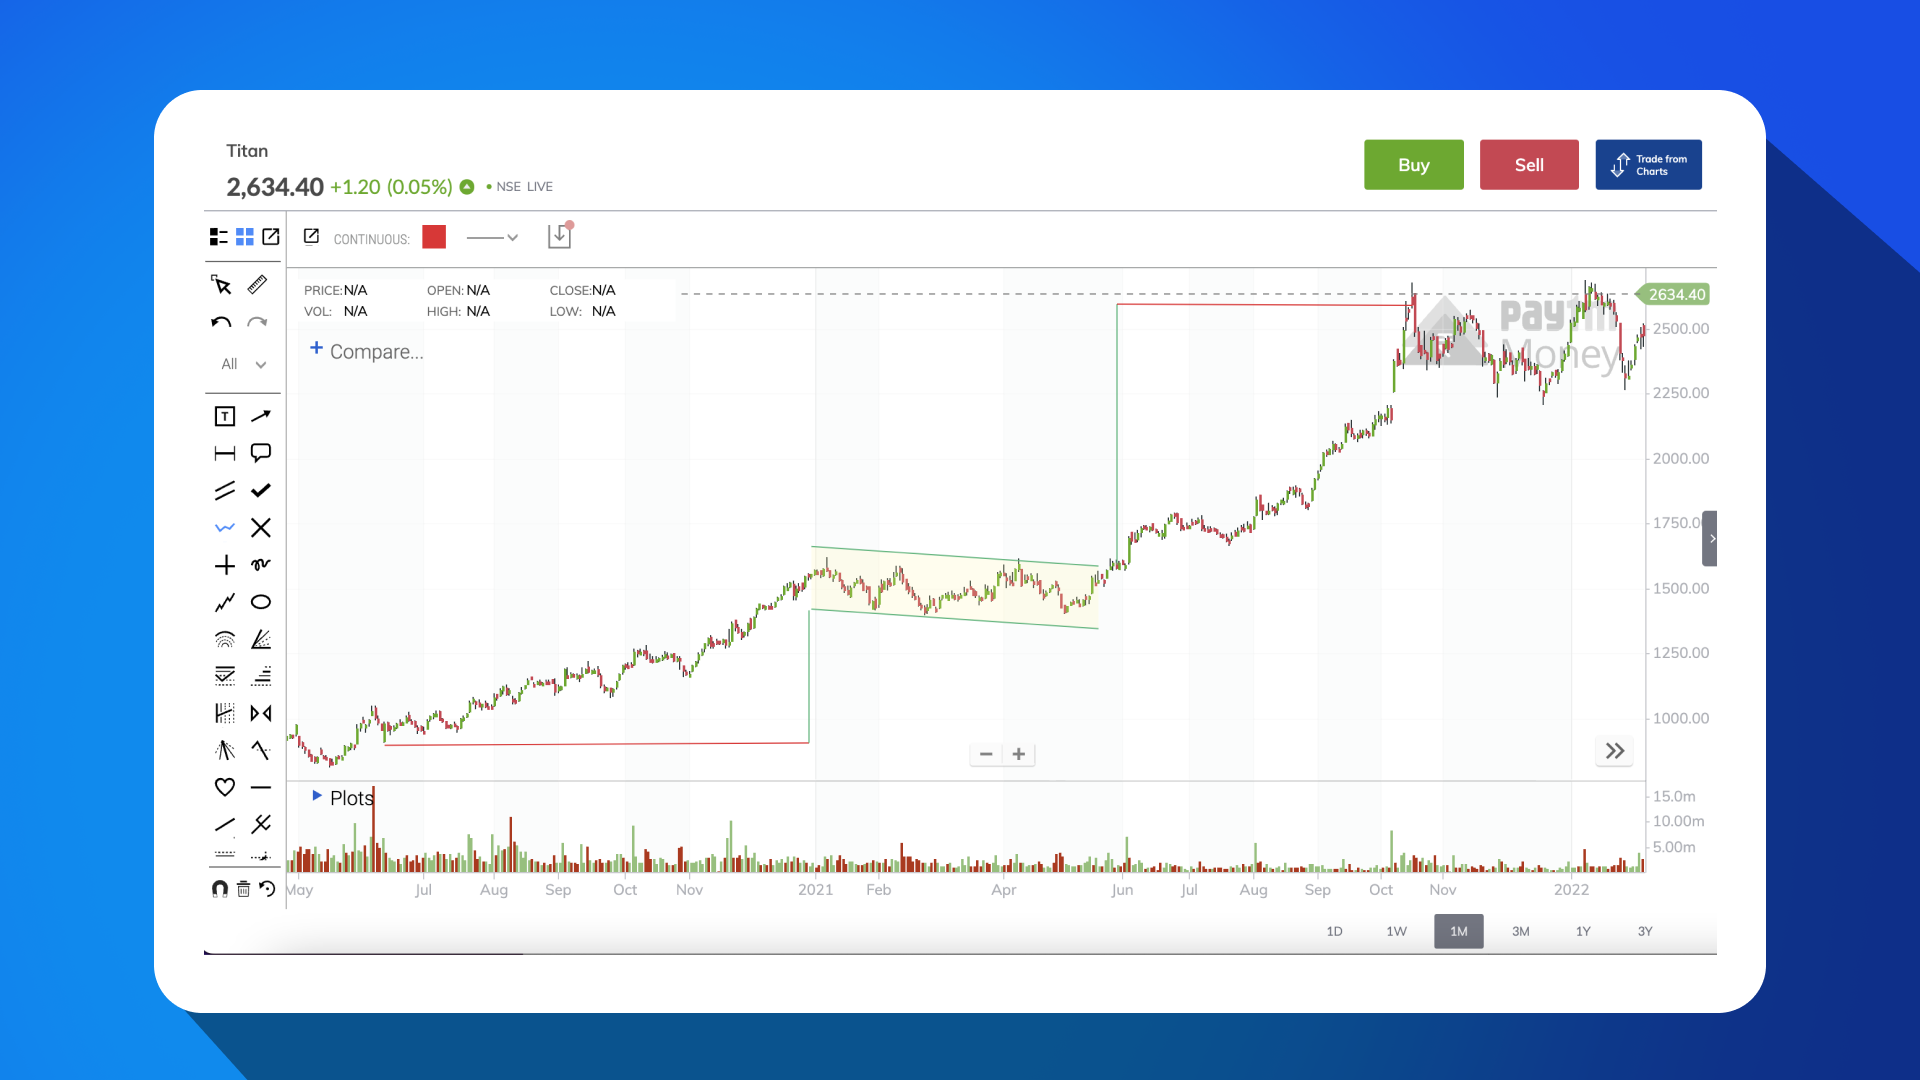
Task: Select the Ellipse drawing tool
Action: pos(261,601)
